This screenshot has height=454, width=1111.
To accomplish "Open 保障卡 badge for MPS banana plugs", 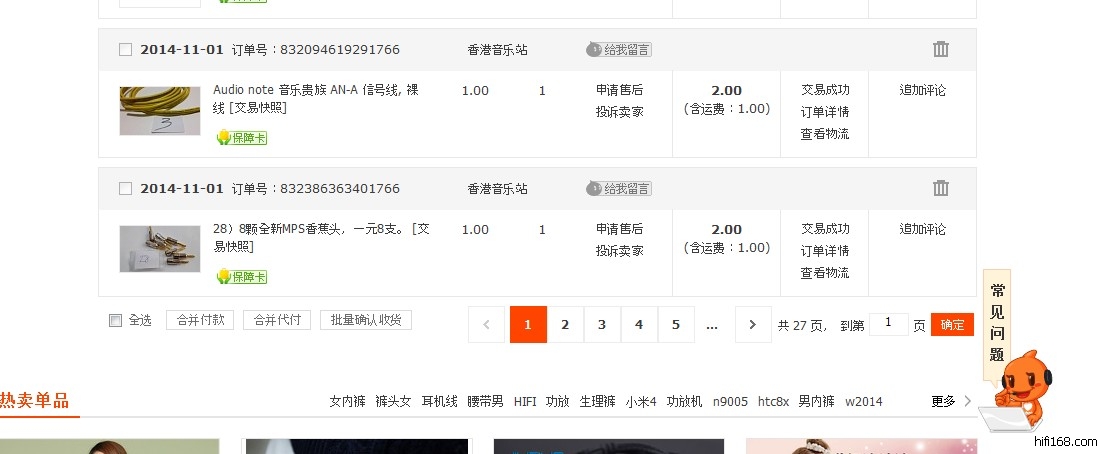I will tap(241, 276).
